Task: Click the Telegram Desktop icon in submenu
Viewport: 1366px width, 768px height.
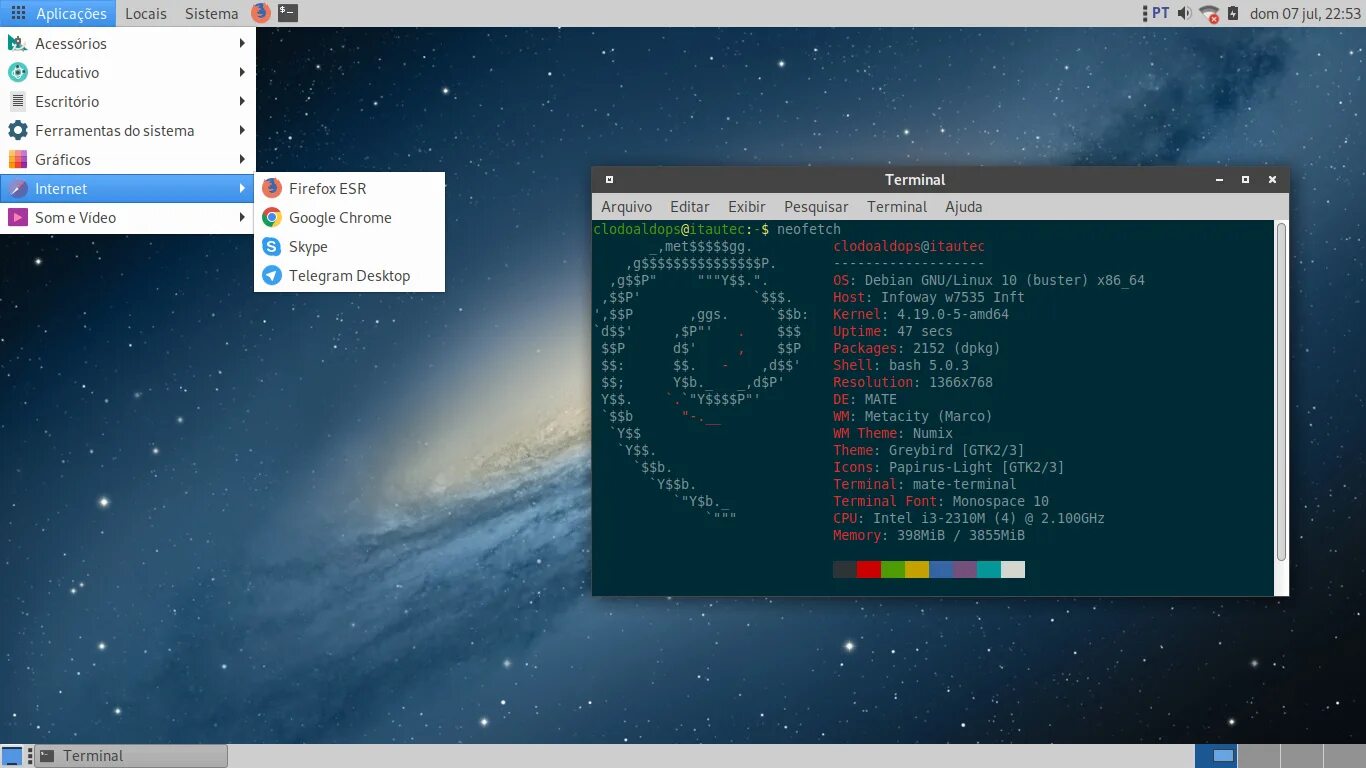Action: click(x=271, y=275)
